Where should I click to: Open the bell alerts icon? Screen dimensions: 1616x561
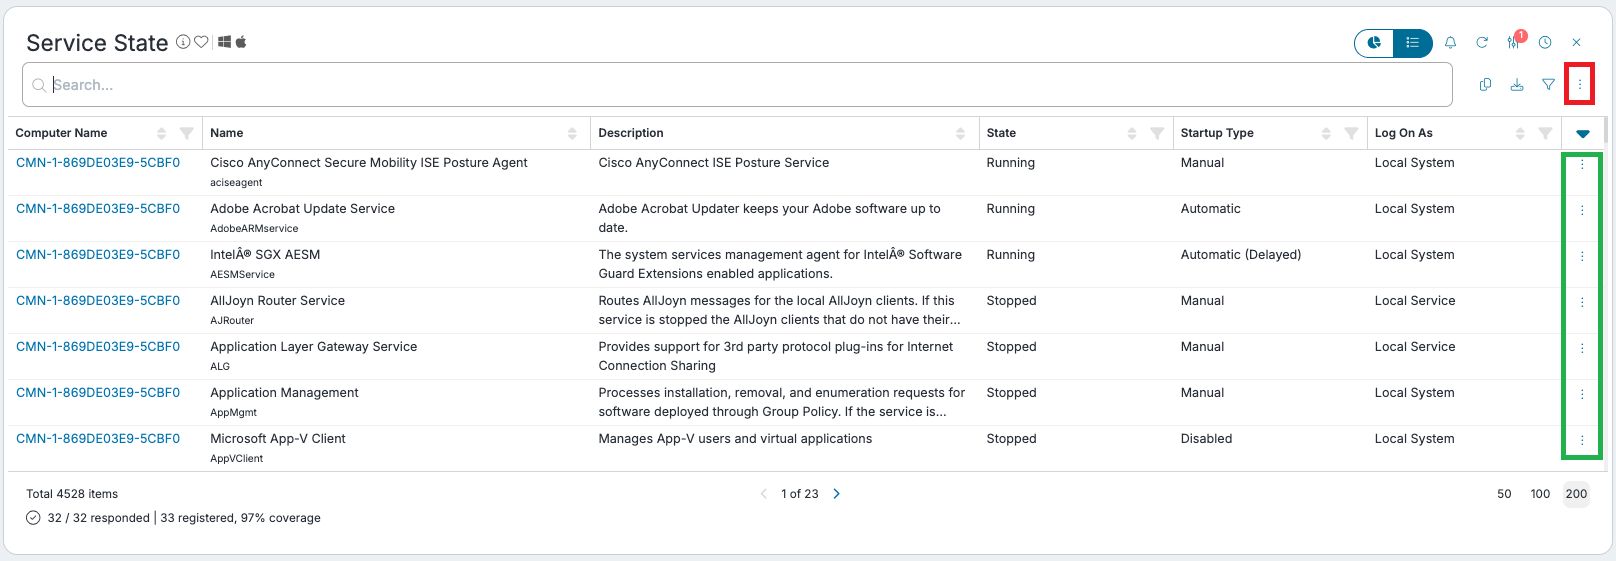click(x=1450, y=43)
